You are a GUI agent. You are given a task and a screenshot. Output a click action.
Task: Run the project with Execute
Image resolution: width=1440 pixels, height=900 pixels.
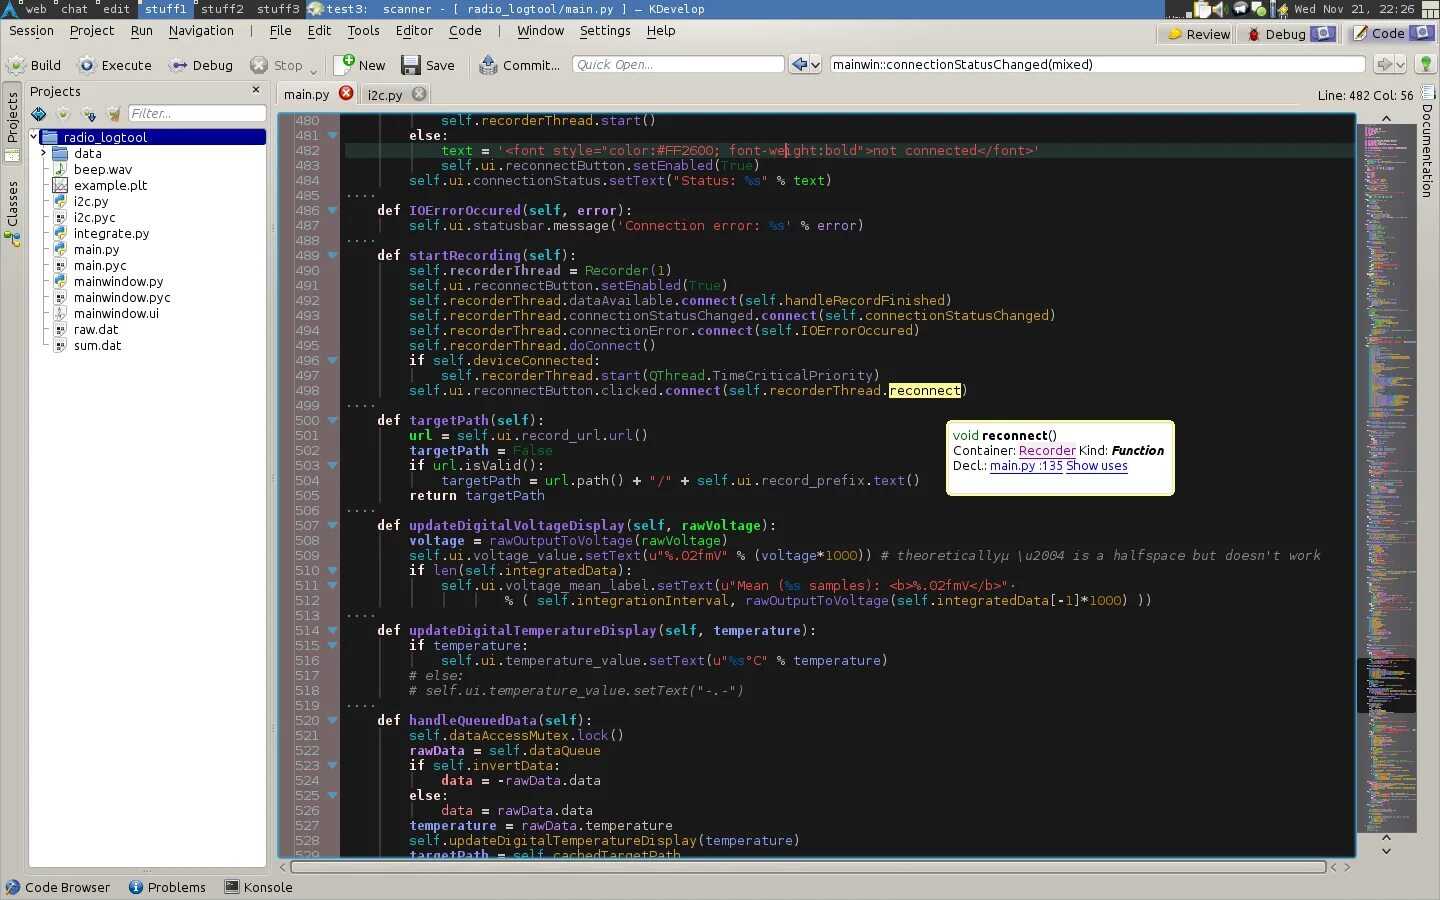coord(115,65)
